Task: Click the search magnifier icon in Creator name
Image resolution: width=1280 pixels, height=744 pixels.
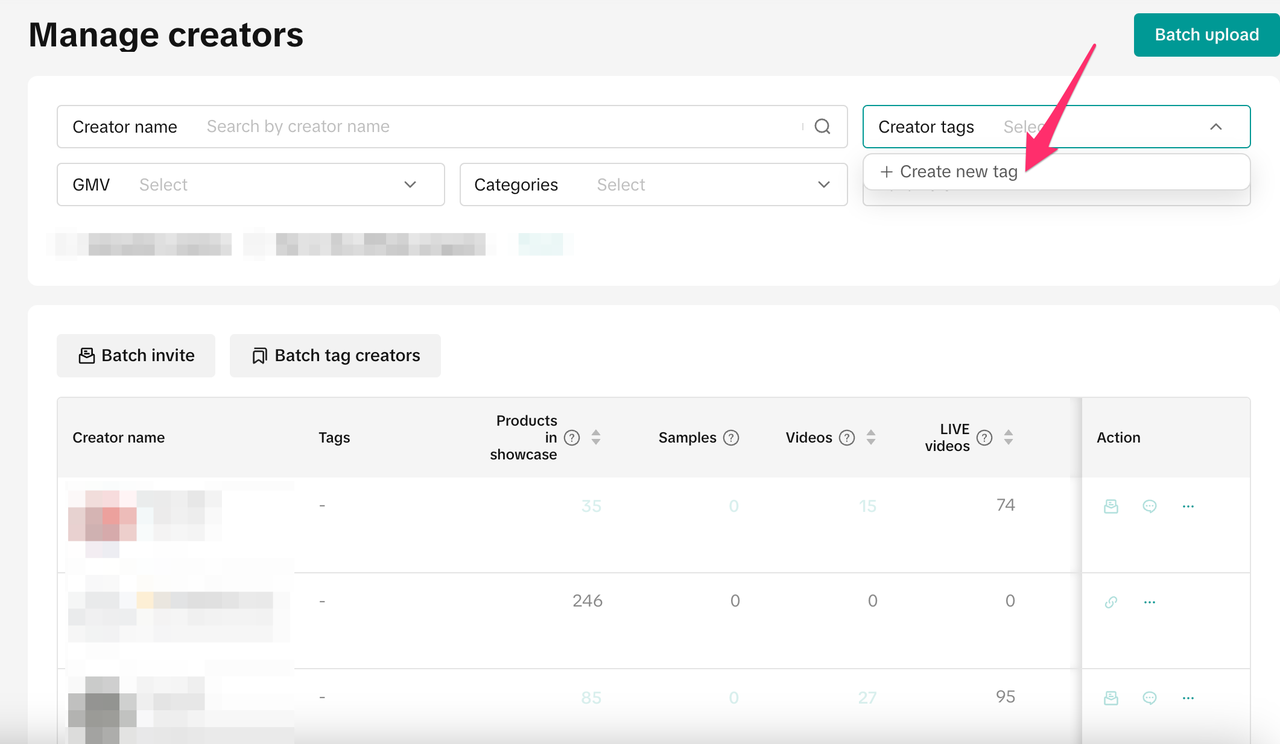Action: pyautogui.click(x=822, y=127)
